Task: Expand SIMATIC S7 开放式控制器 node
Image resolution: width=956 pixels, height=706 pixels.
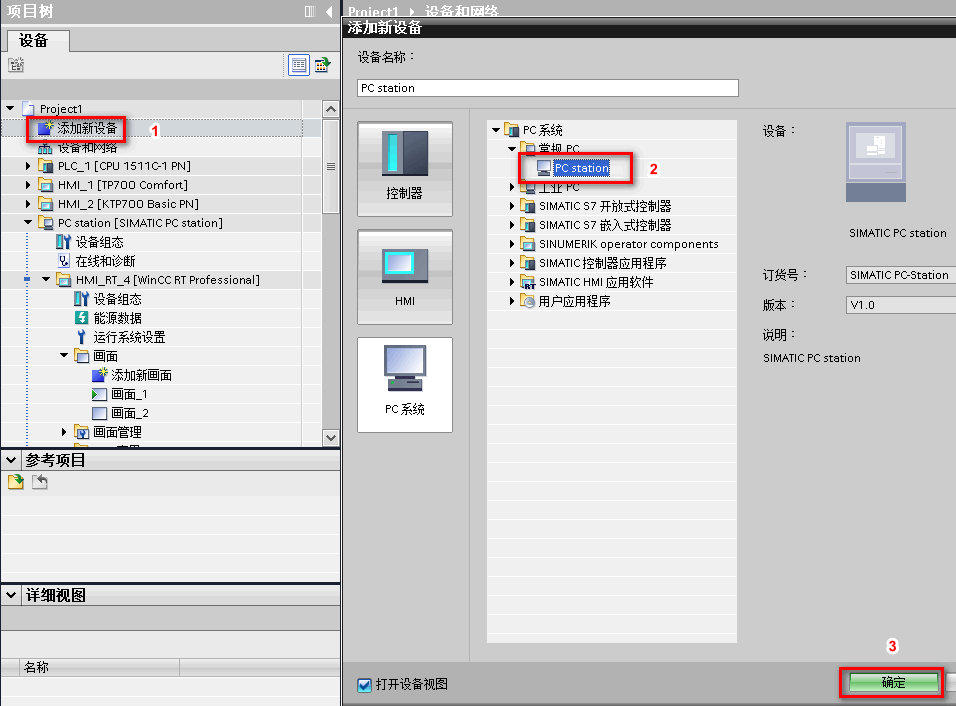Action: click(512, 206)
